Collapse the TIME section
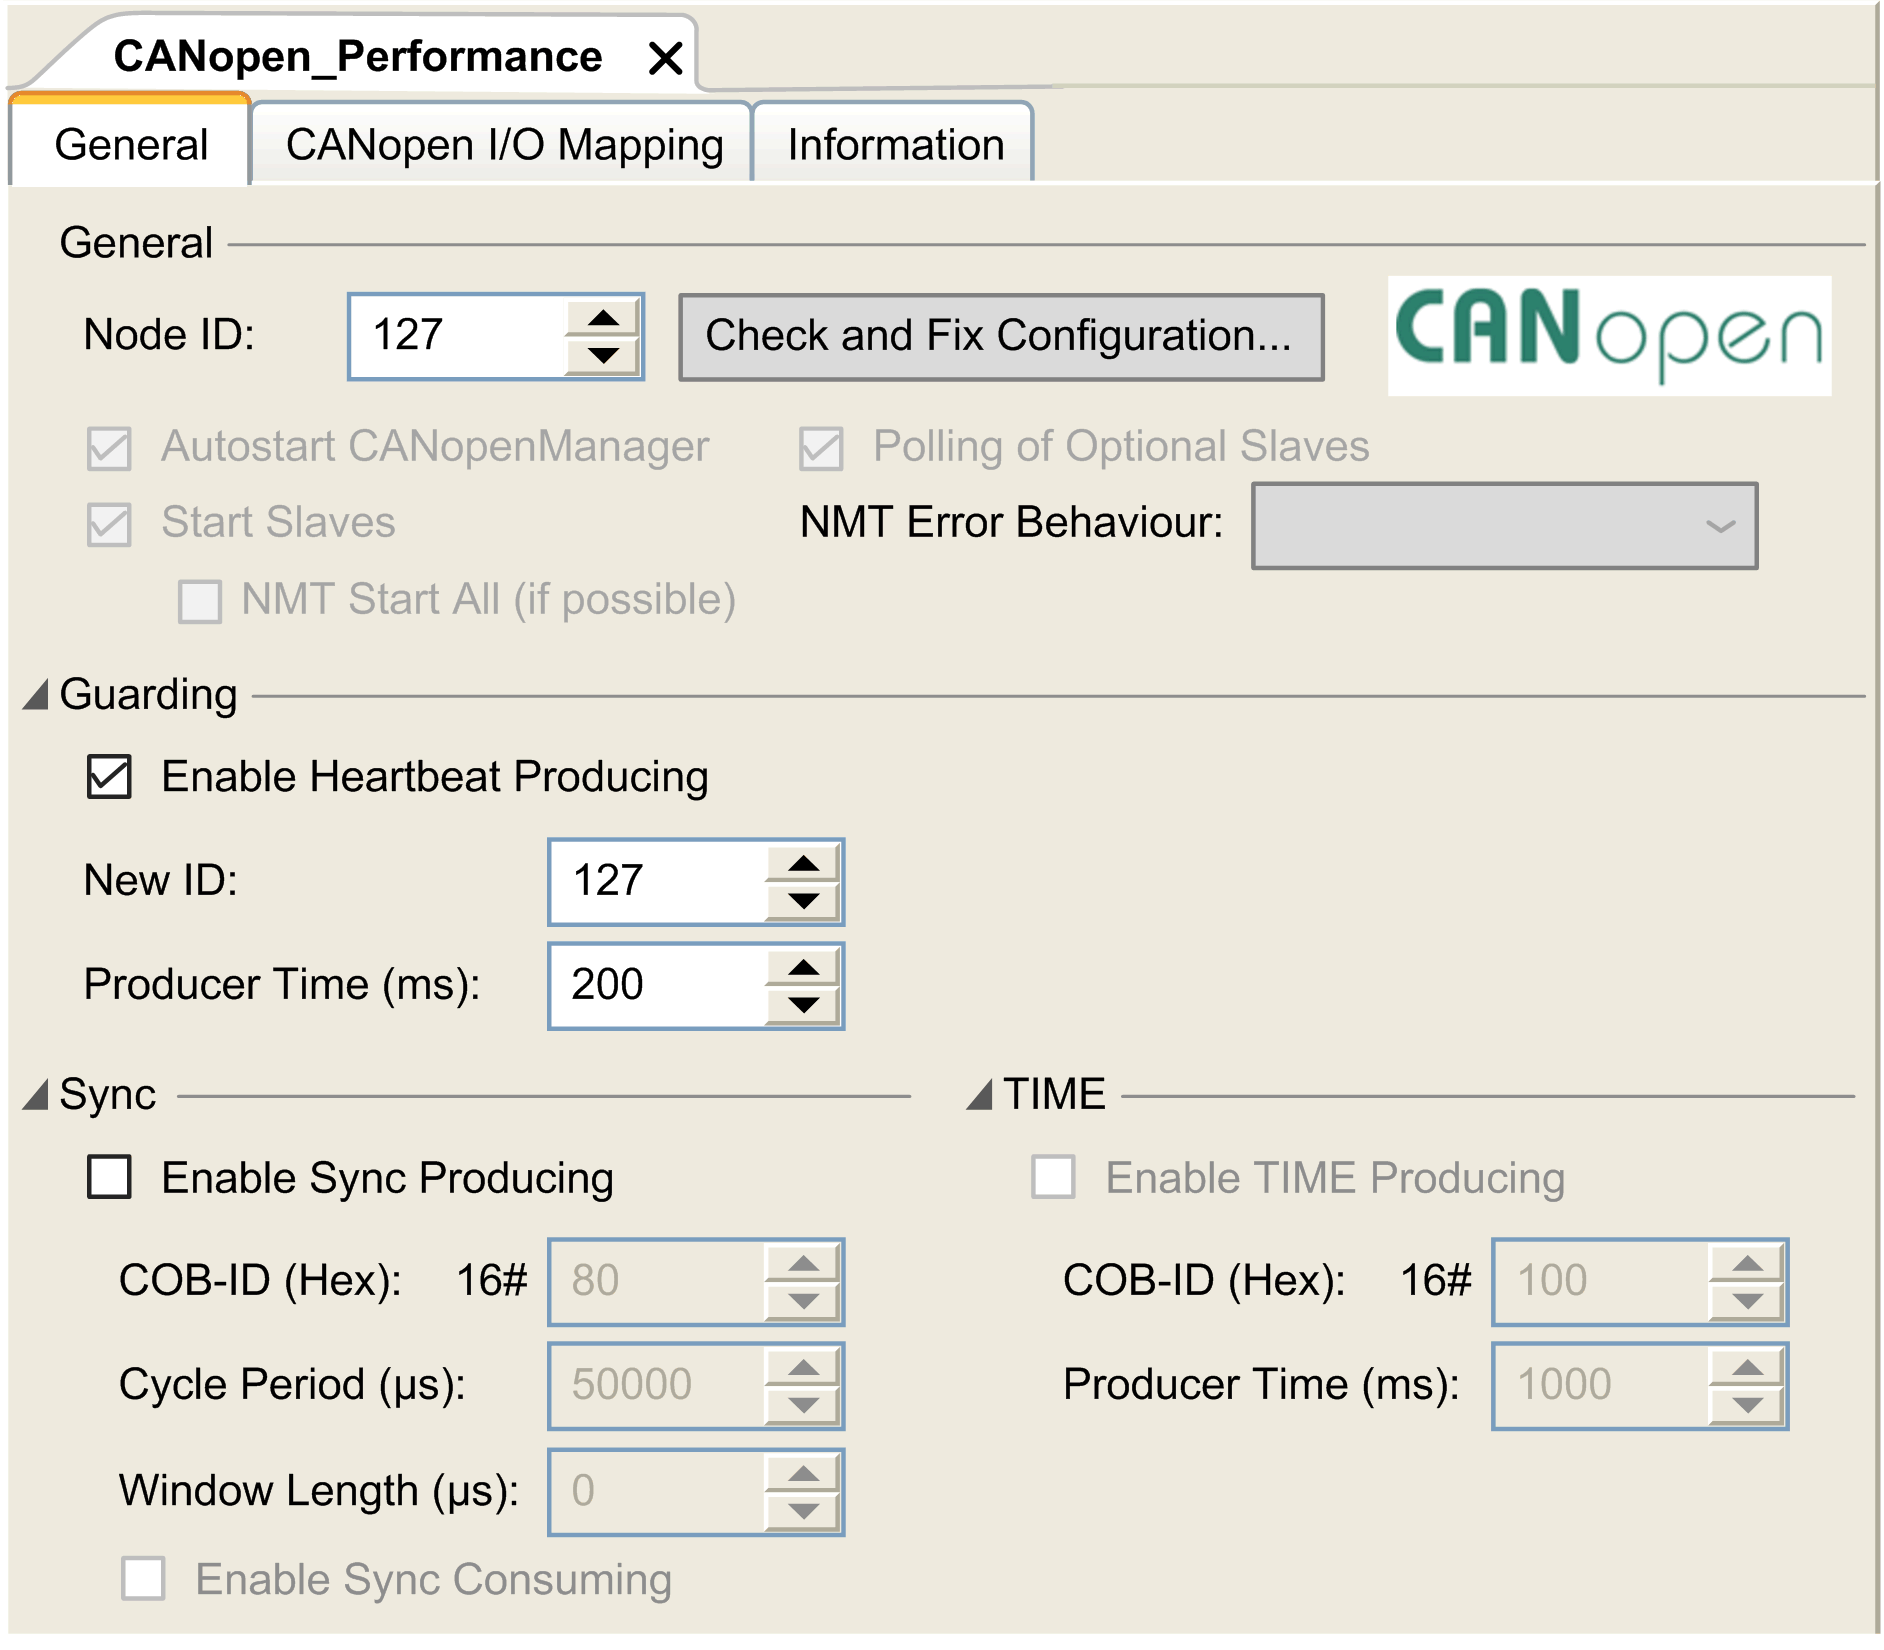This screenshot has height=1650, width=1884. coord(983,1093)
